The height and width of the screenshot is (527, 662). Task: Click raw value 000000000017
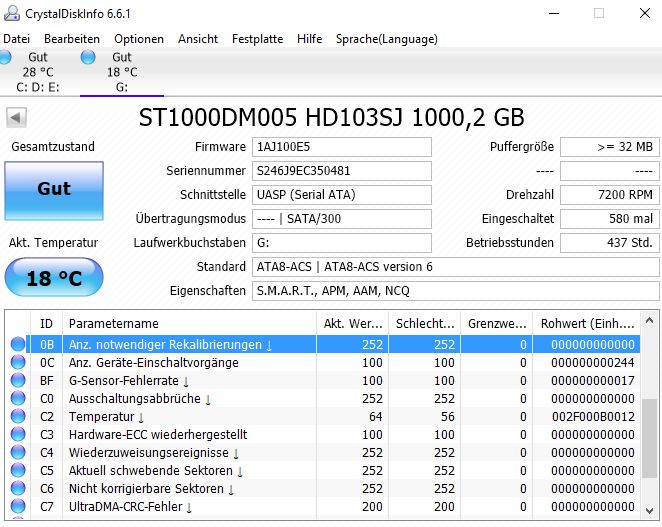pos(593,381)
